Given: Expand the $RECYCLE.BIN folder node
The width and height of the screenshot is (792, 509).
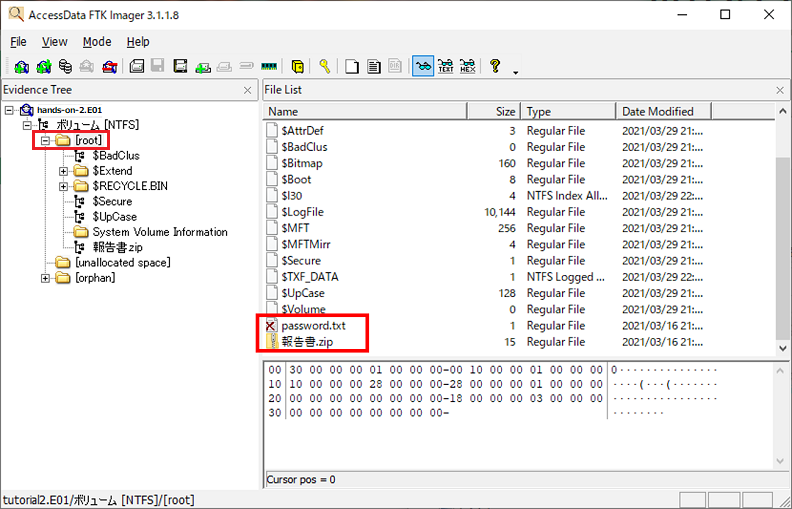Looking at the screenshot, I should [x=63, y=186].
